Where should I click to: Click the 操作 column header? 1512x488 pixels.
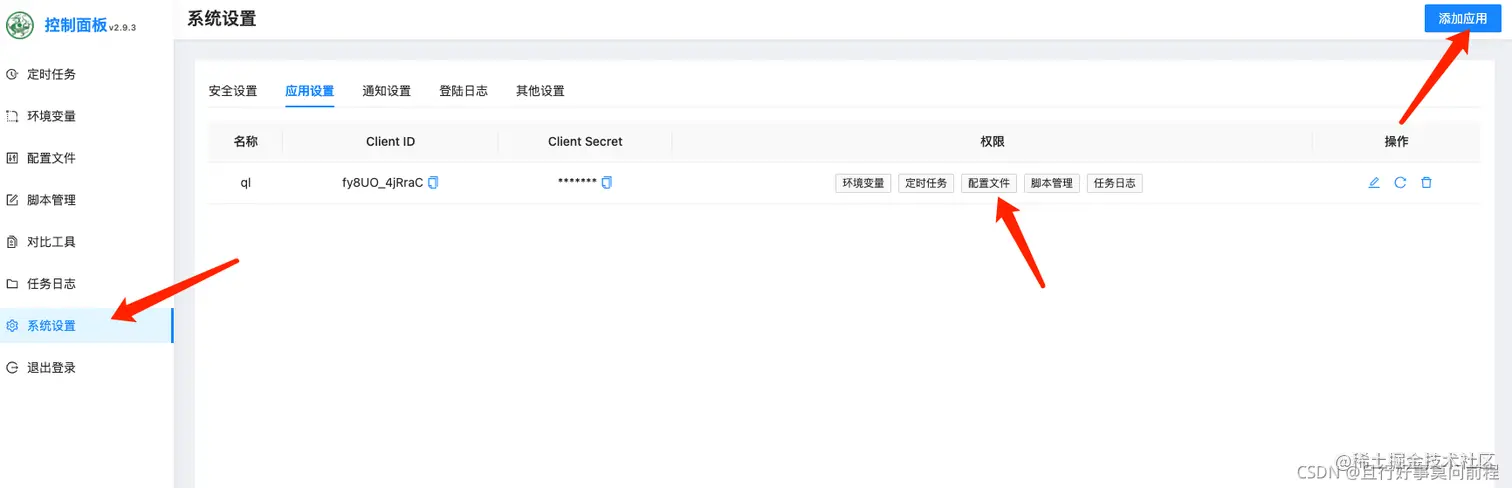(1397, 142)
